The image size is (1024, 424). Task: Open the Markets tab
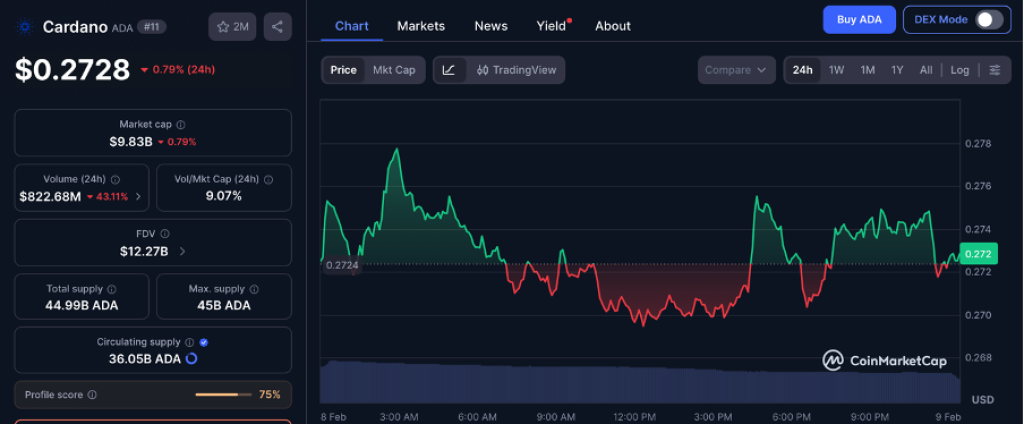coord(421,26)
